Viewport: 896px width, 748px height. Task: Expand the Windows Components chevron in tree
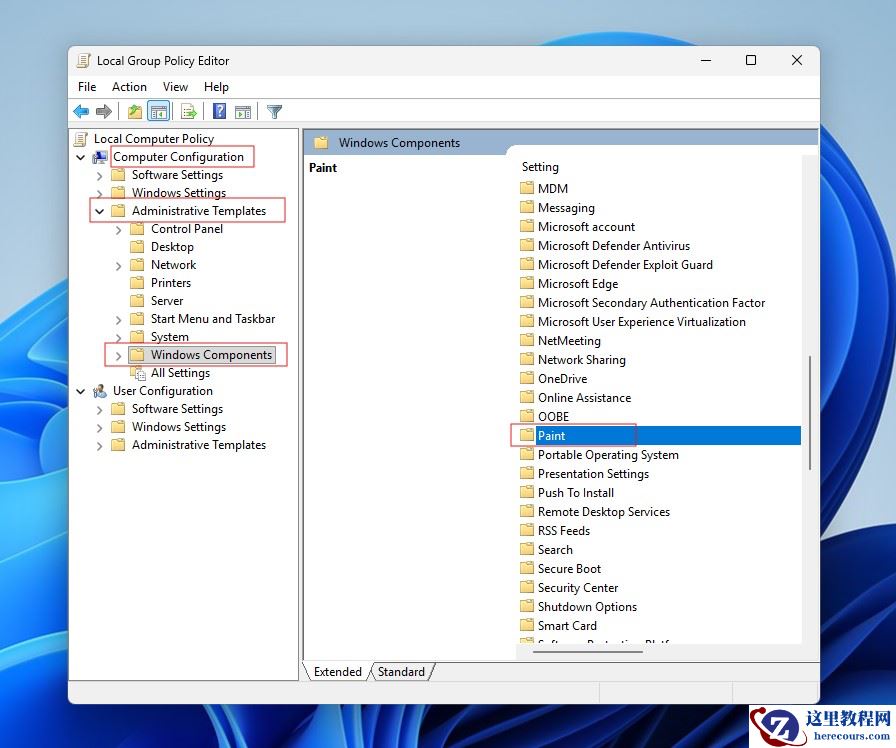click(x=117, y=354)
